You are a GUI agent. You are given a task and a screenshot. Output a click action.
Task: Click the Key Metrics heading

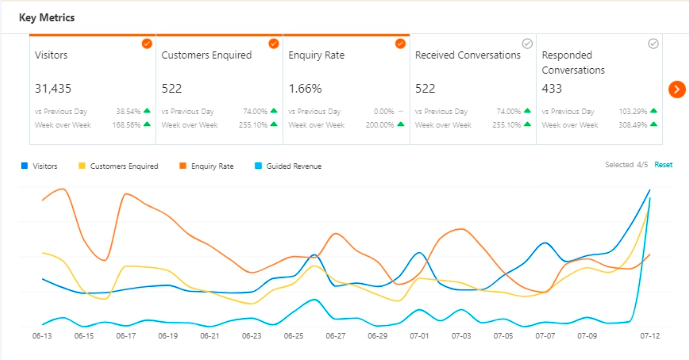(x=47, y=18)
